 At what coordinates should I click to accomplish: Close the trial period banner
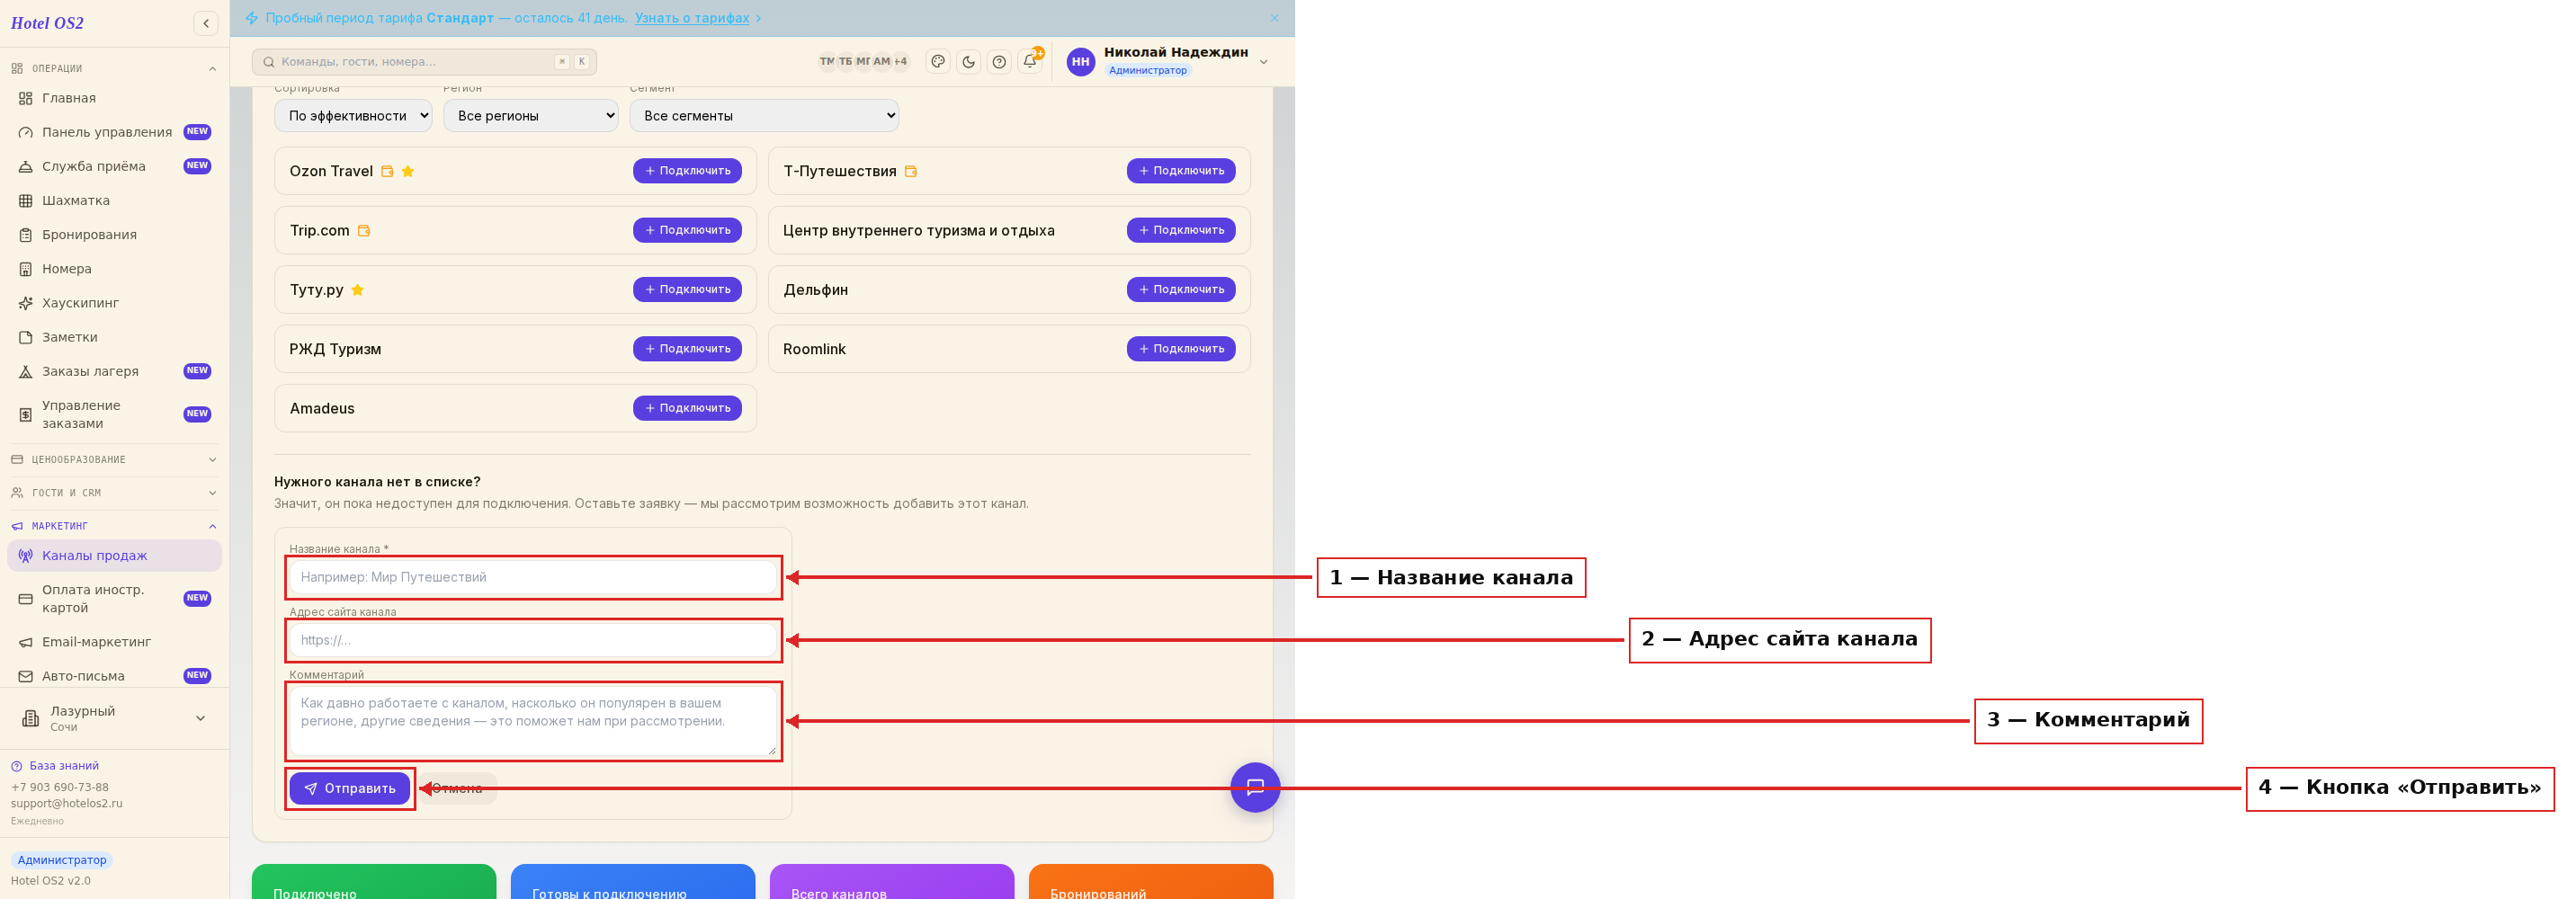coord(1274,18)
